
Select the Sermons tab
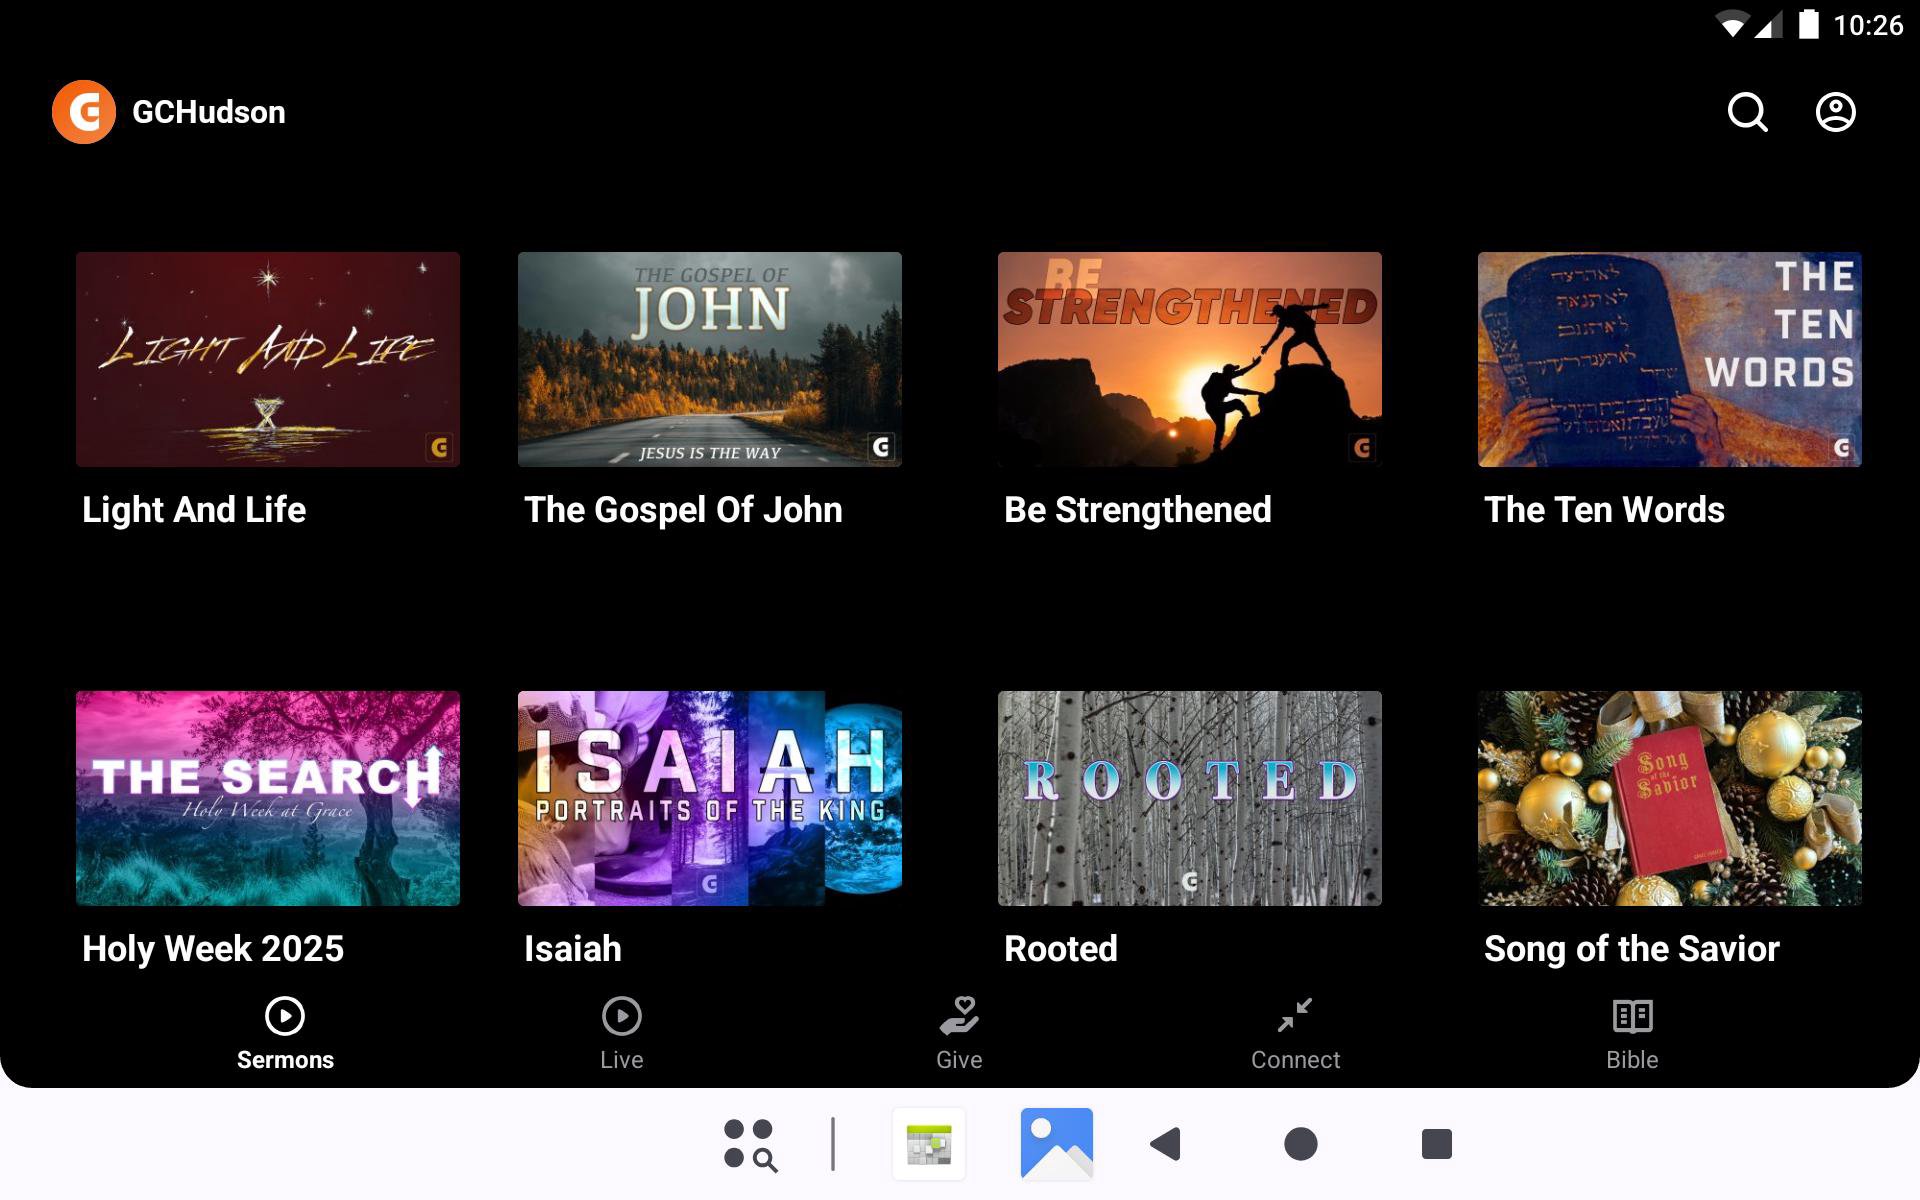click(x=285, y=1034)
